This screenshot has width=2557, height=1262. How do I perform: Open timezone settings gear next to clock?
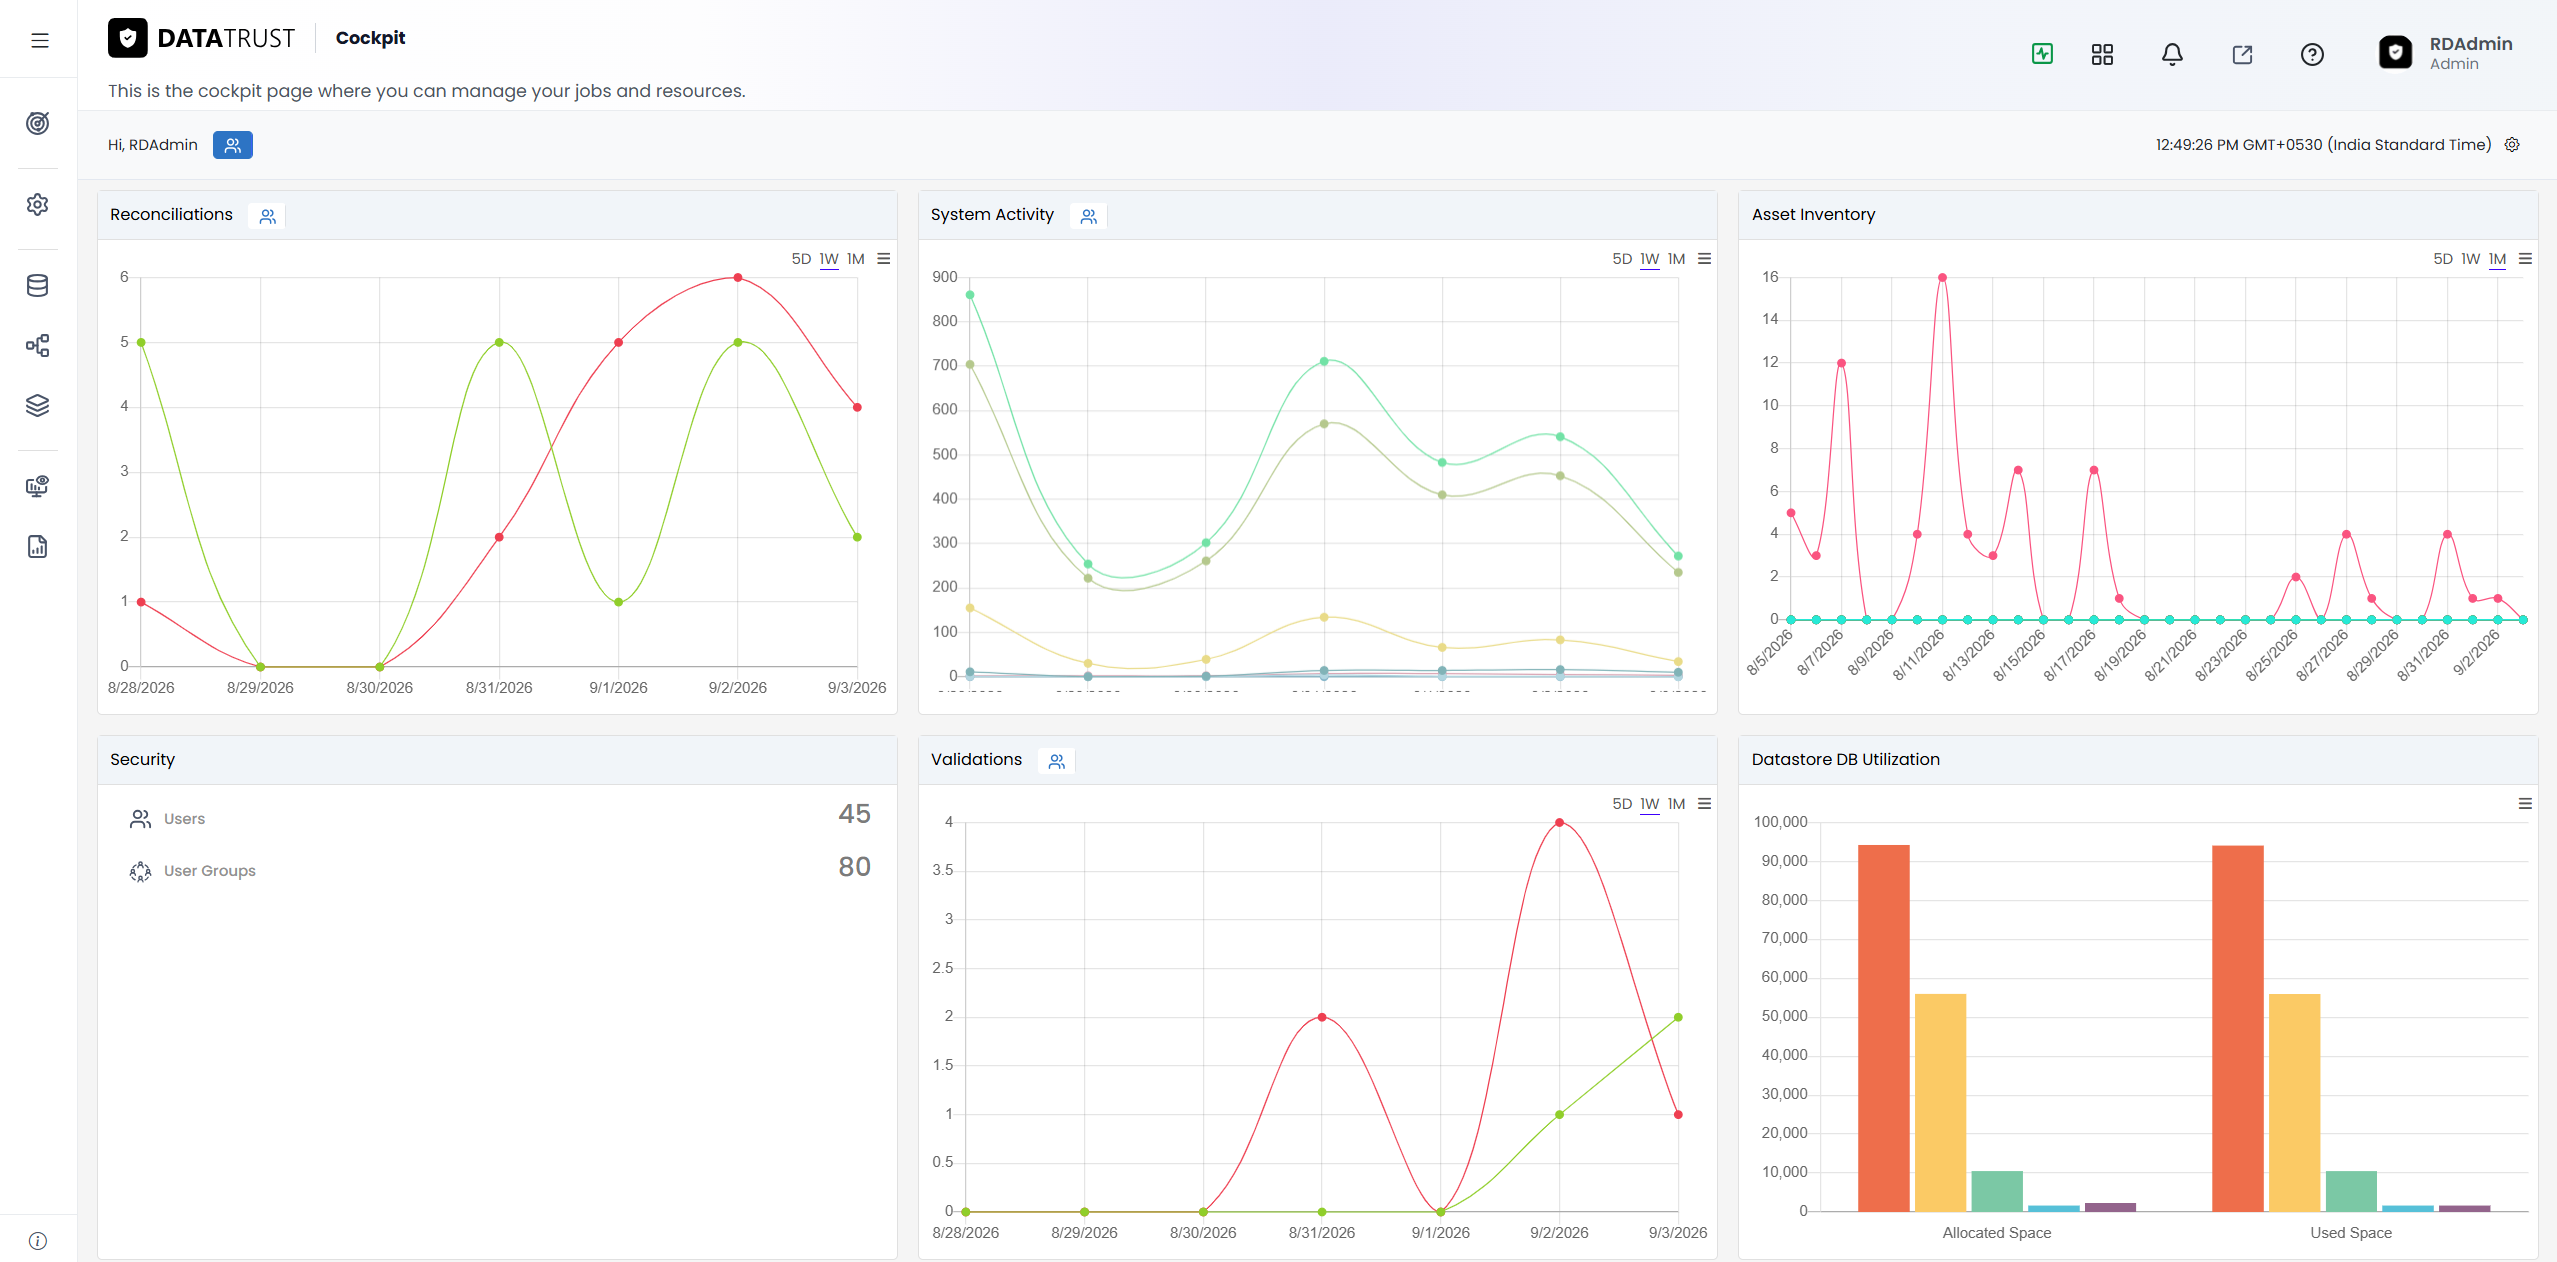[2512, 145]
